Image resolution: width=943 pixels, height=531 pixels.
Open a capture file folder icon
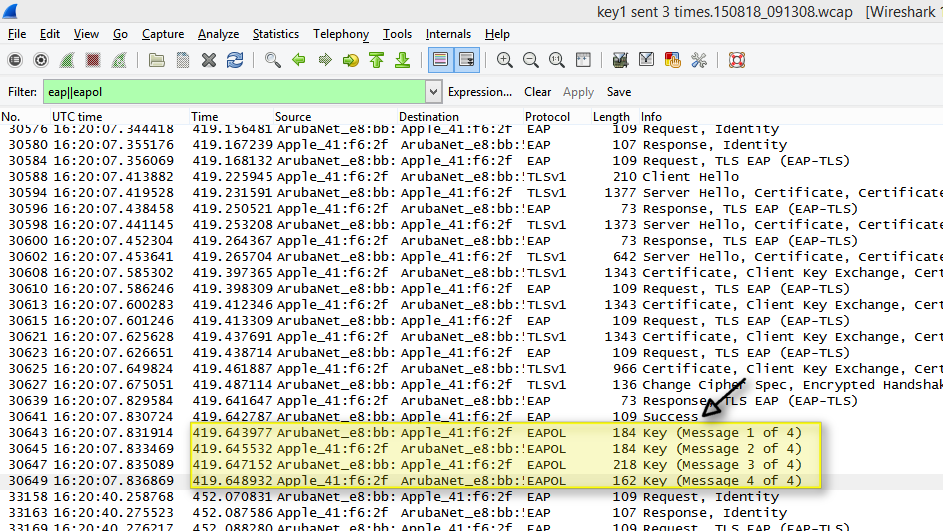click(x=156, y=60)
